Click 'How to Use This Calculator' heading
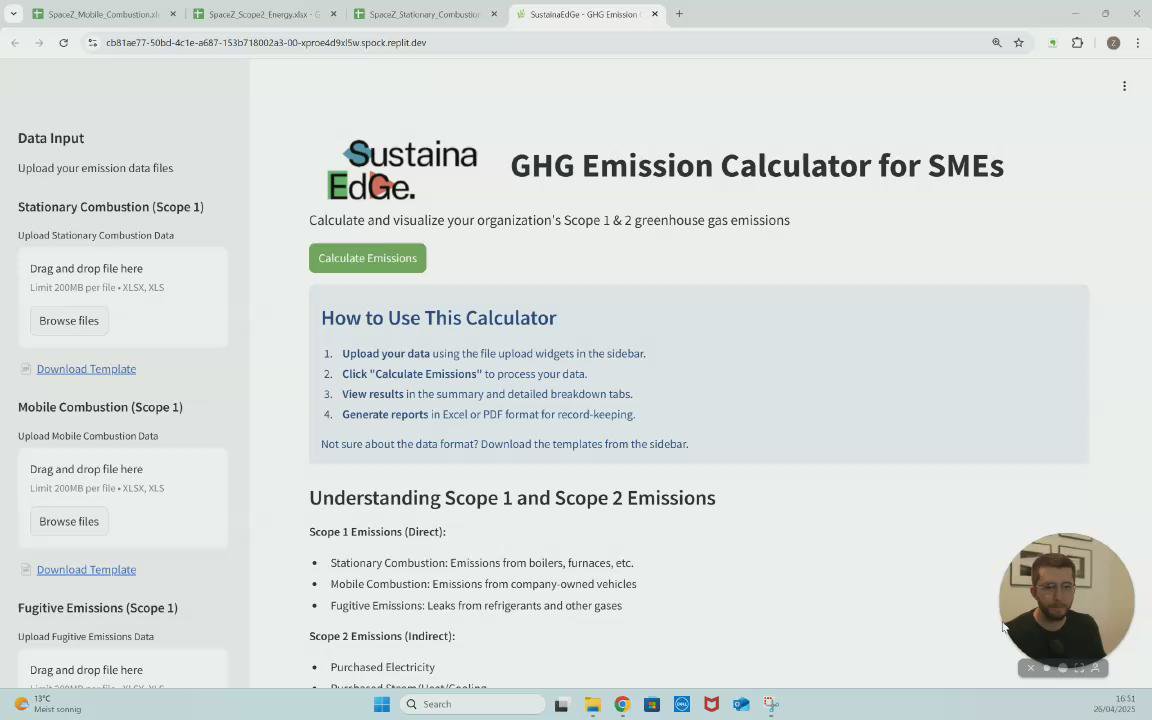 [x=439, y=318]
